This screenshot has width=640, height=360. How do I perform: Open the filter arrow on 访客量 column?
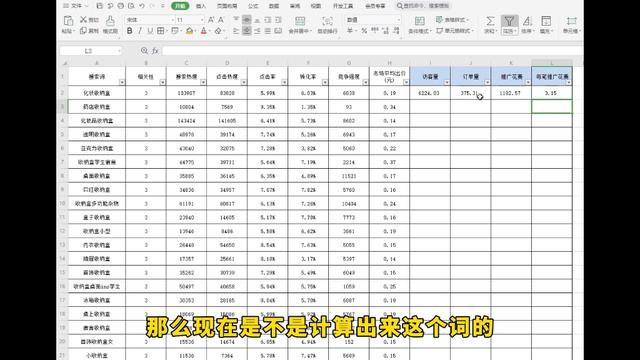[447, 82]
